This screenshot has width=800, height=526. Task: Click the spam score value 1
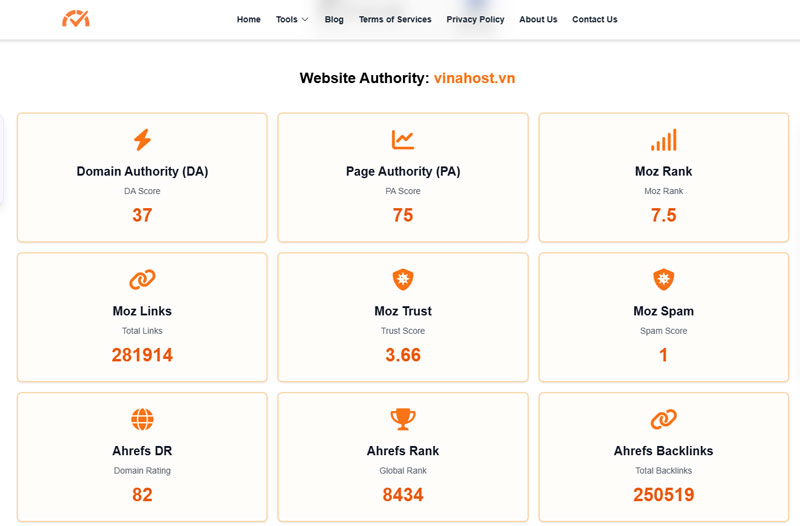664,355
